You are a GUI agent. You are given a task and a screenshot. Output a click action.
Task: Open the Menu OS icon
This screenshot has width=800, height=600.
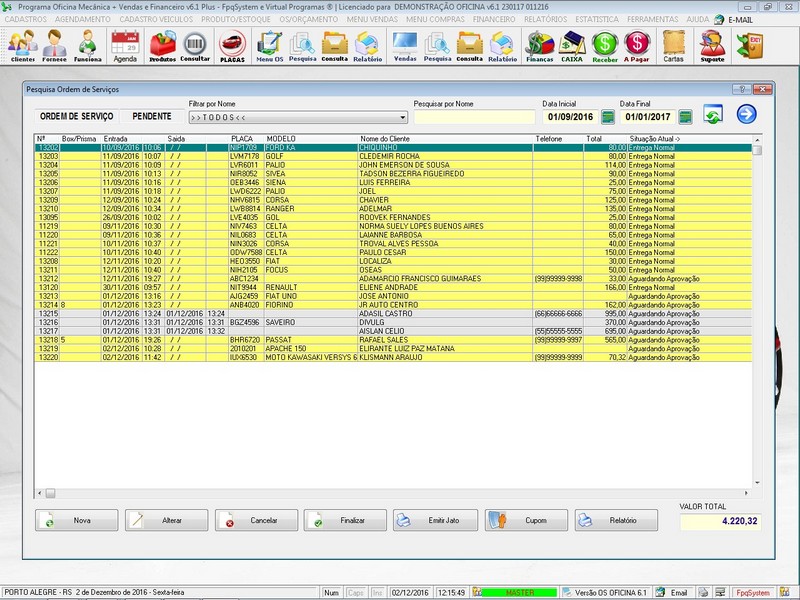coord(269,46)
